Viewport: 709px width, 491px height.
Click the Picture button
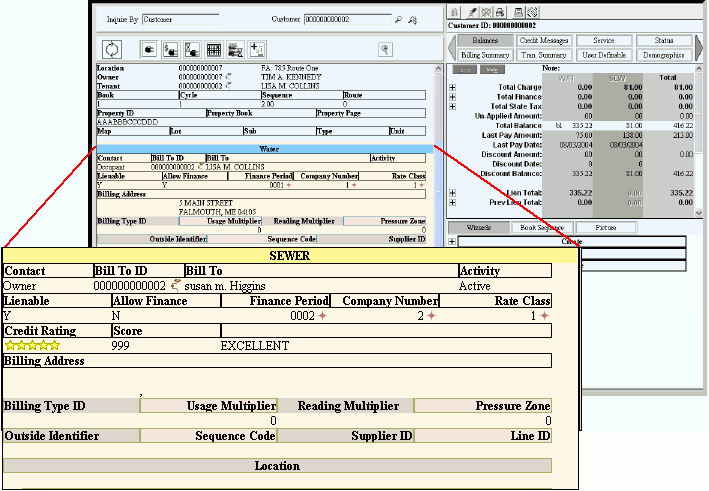(x=604, y=228)
